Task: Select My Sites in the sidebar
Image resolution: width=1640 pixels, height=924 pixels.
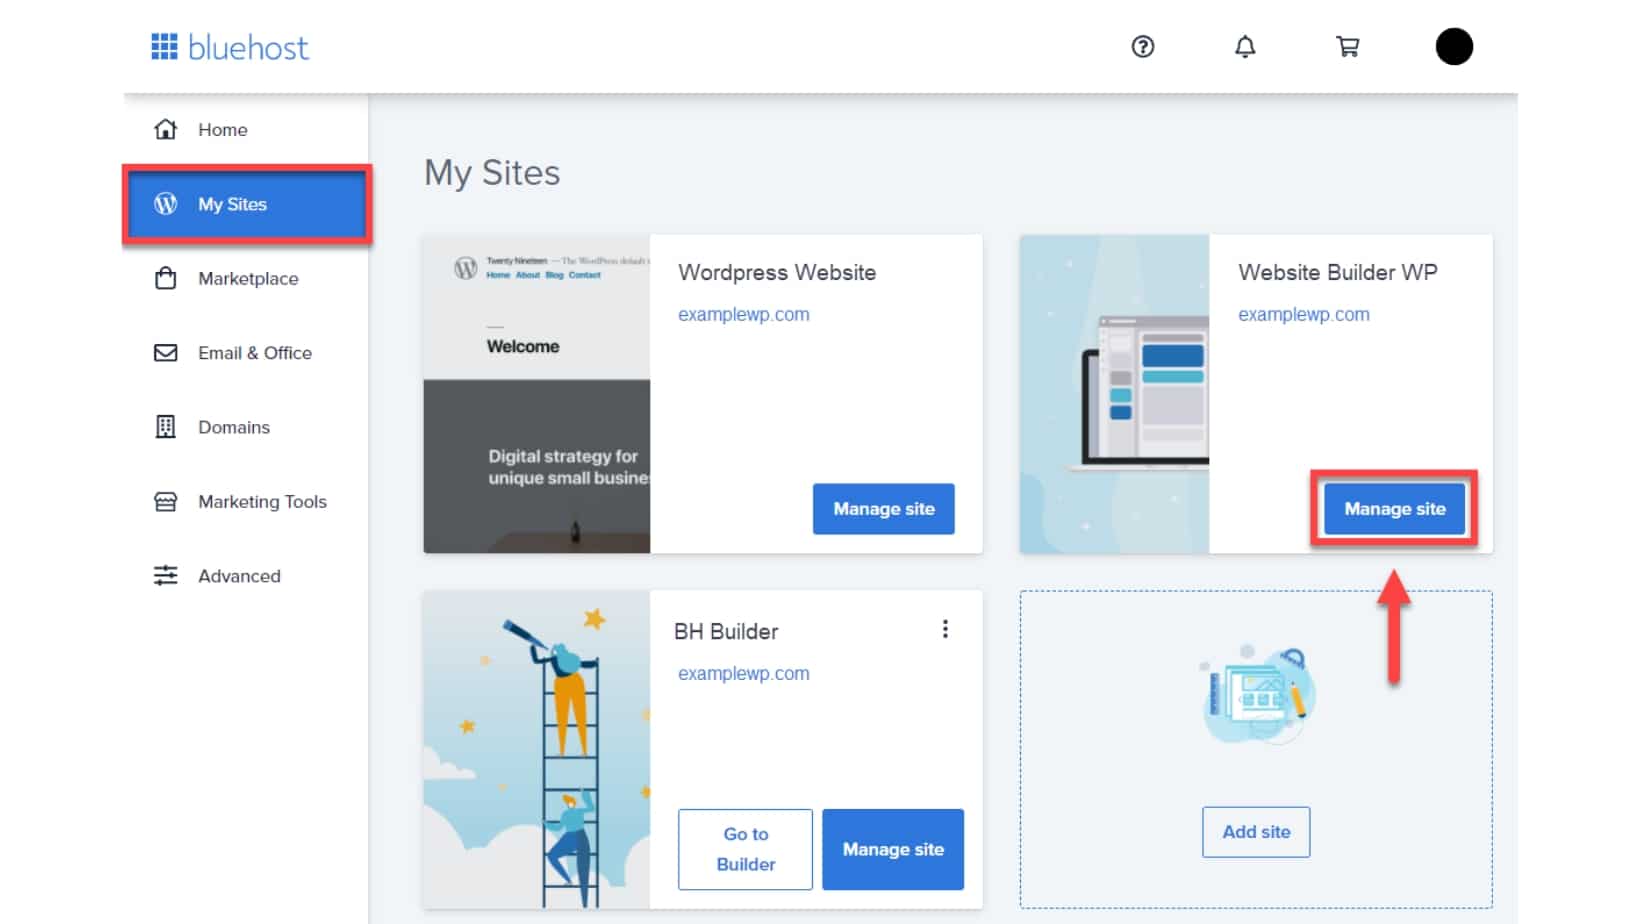Action: click(231, 204)
